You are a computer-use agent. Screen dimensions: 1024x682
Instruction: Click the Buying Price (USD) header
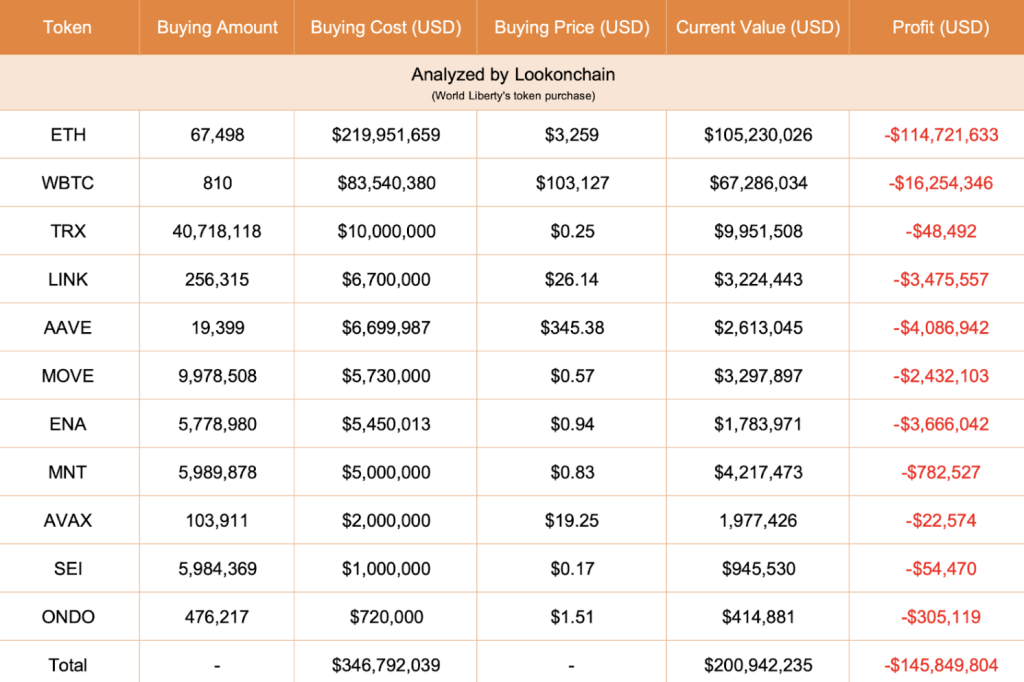(571, 27)
